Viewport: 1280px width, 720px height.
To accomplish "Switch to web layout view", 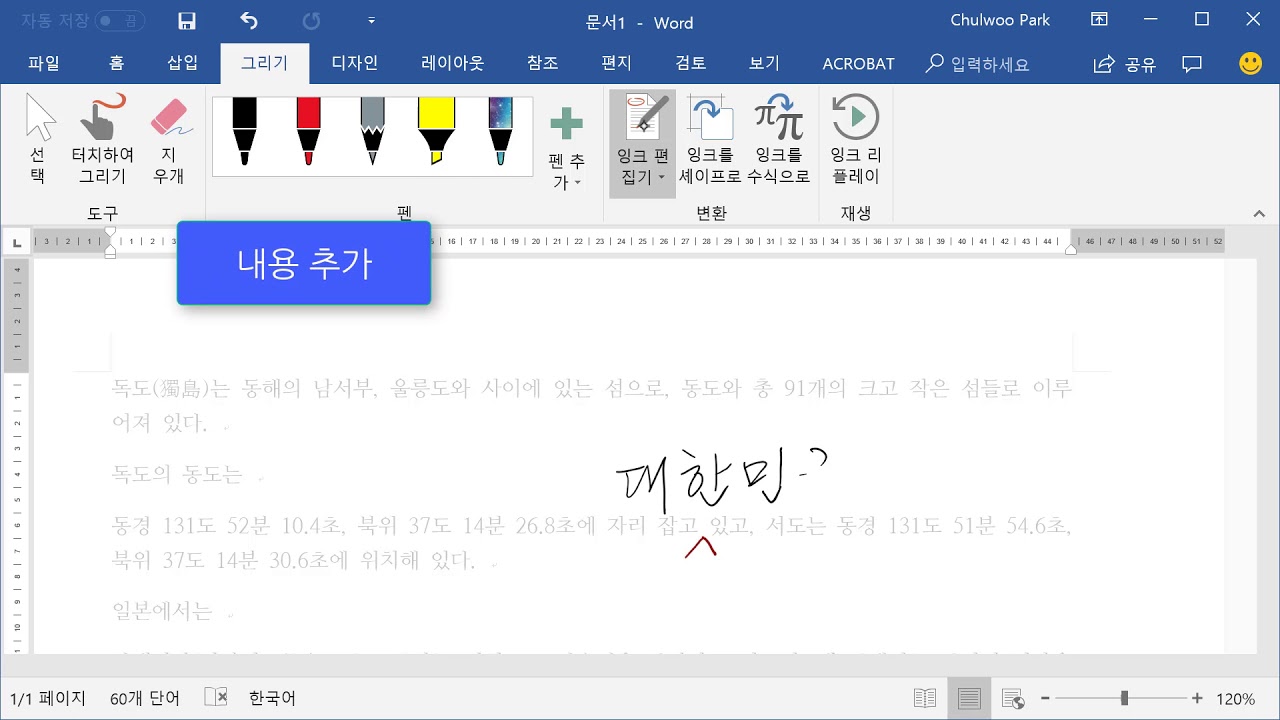I will point(1012,698).
